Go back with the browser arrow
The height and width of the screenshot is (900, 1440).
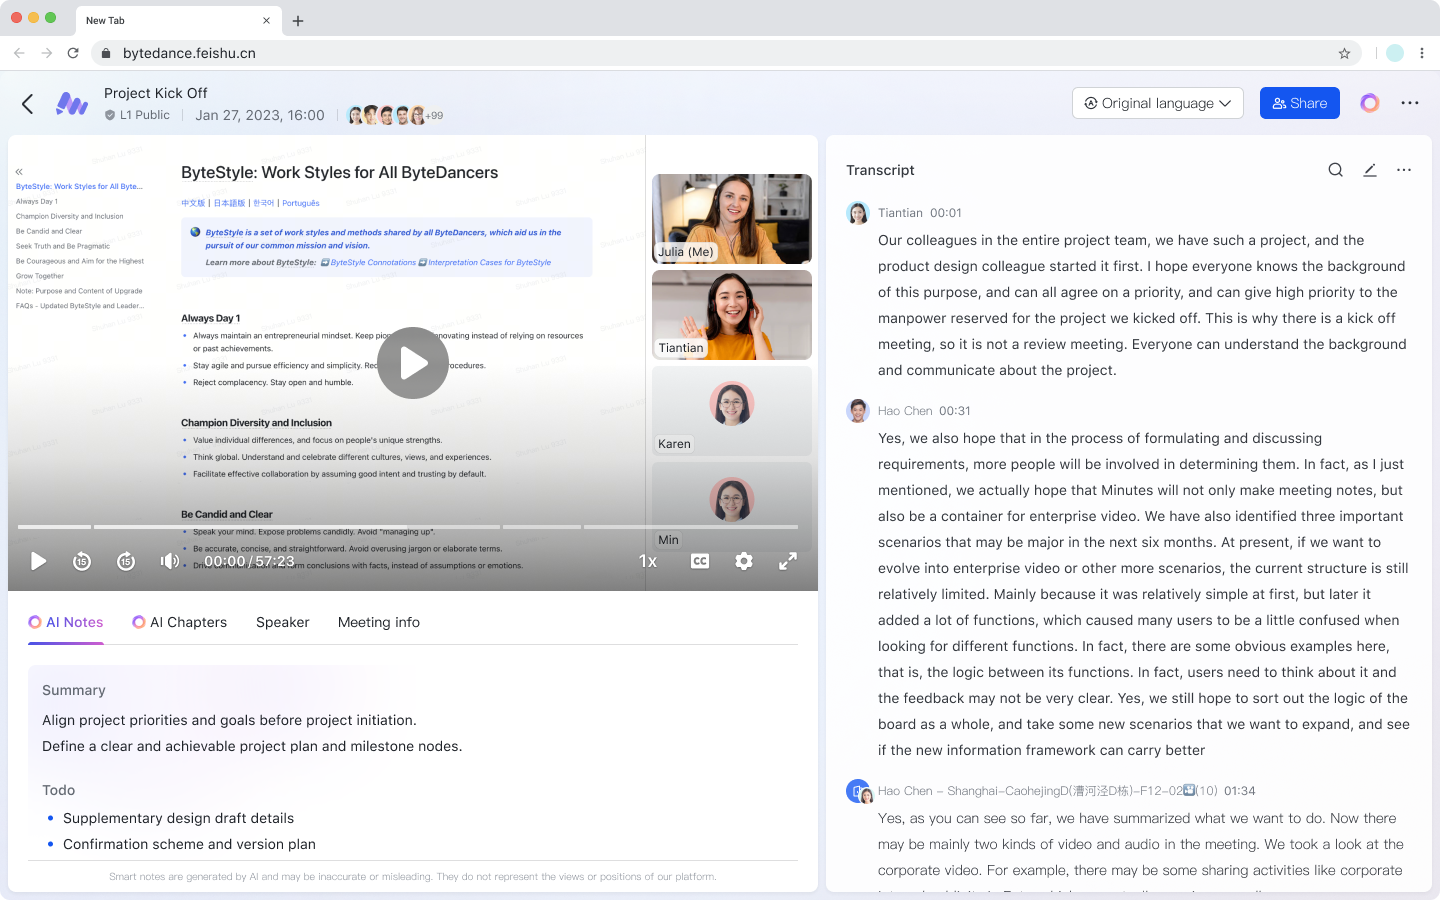coord(19,53)
